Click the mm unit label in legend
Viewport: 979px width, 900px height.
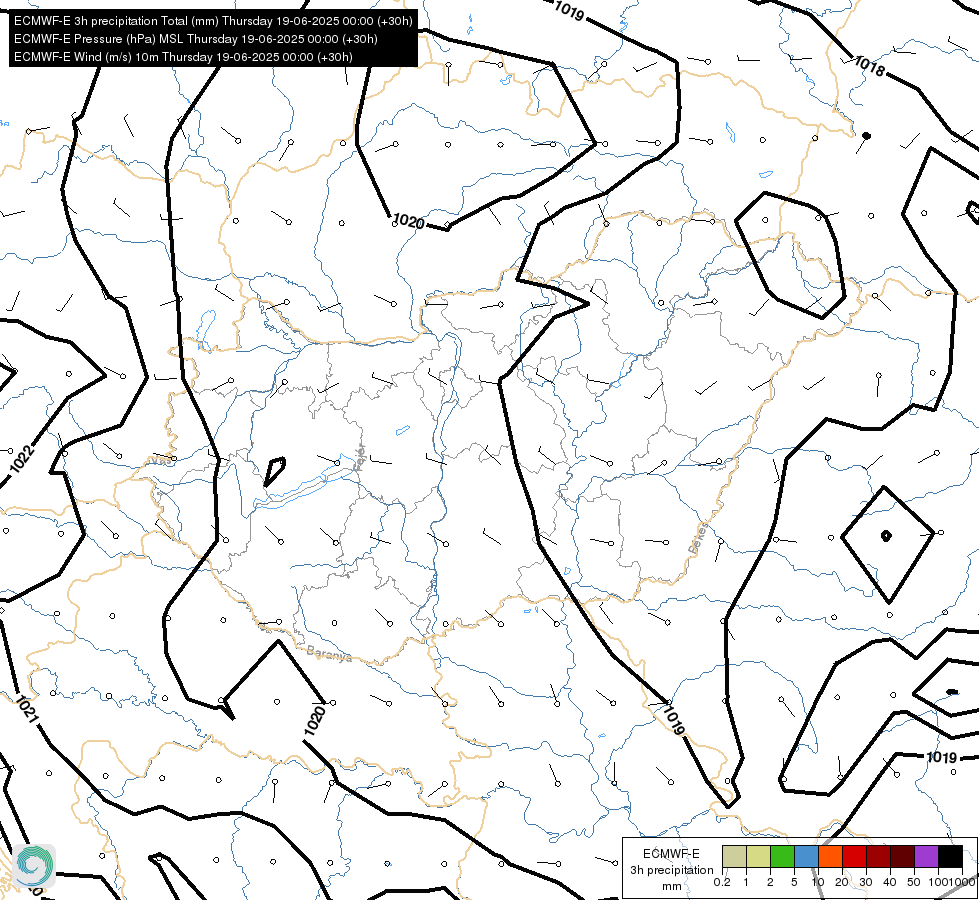[672, 886]
